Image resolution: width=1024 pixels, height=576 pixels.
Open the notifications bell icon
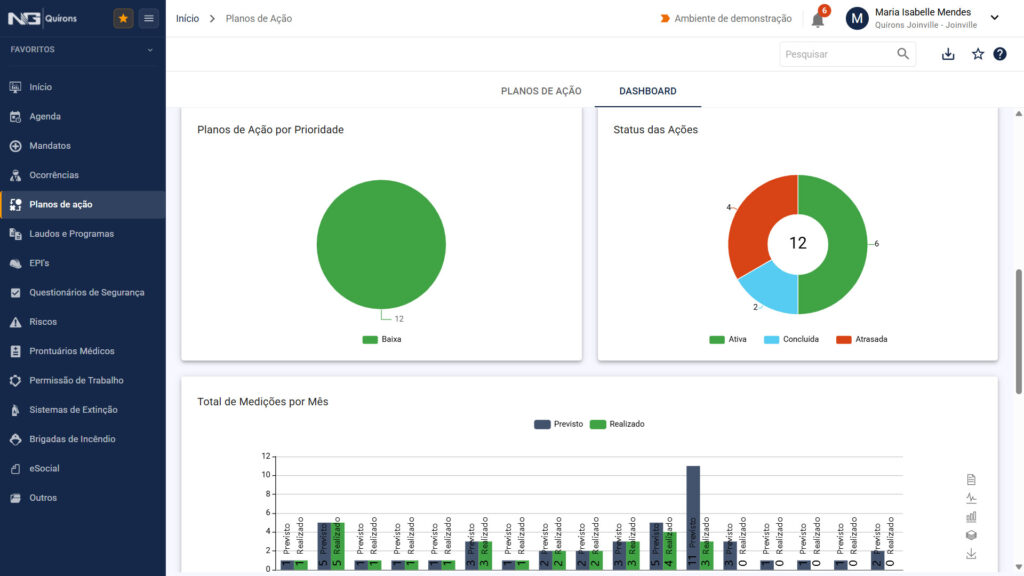[818, 20]
